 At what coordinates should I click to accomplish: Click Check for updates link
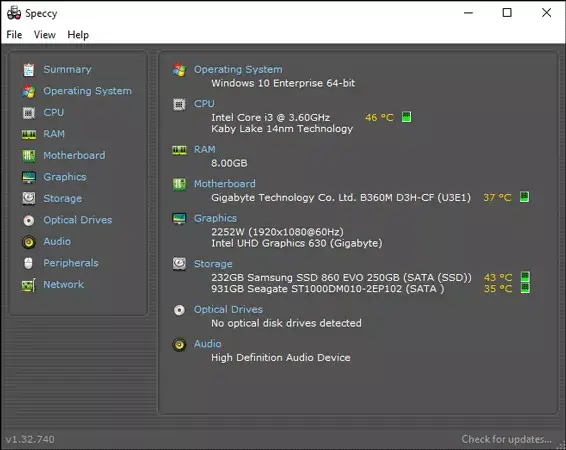506,439
